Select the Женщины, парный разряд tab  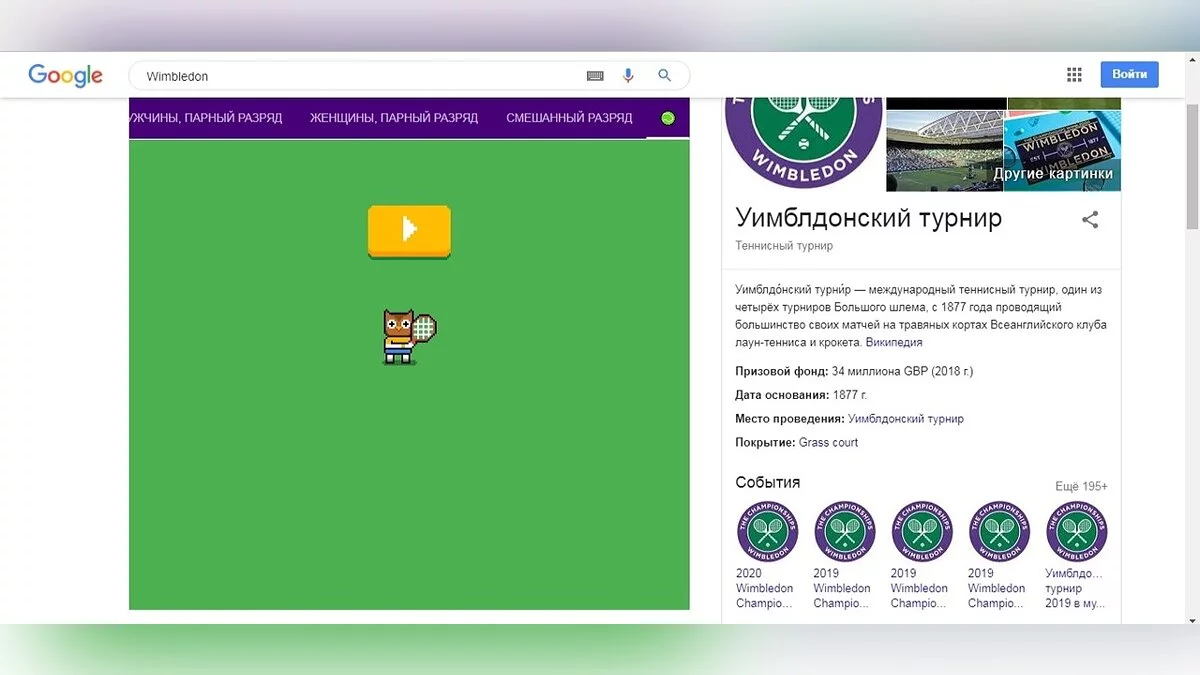point(393,118)
